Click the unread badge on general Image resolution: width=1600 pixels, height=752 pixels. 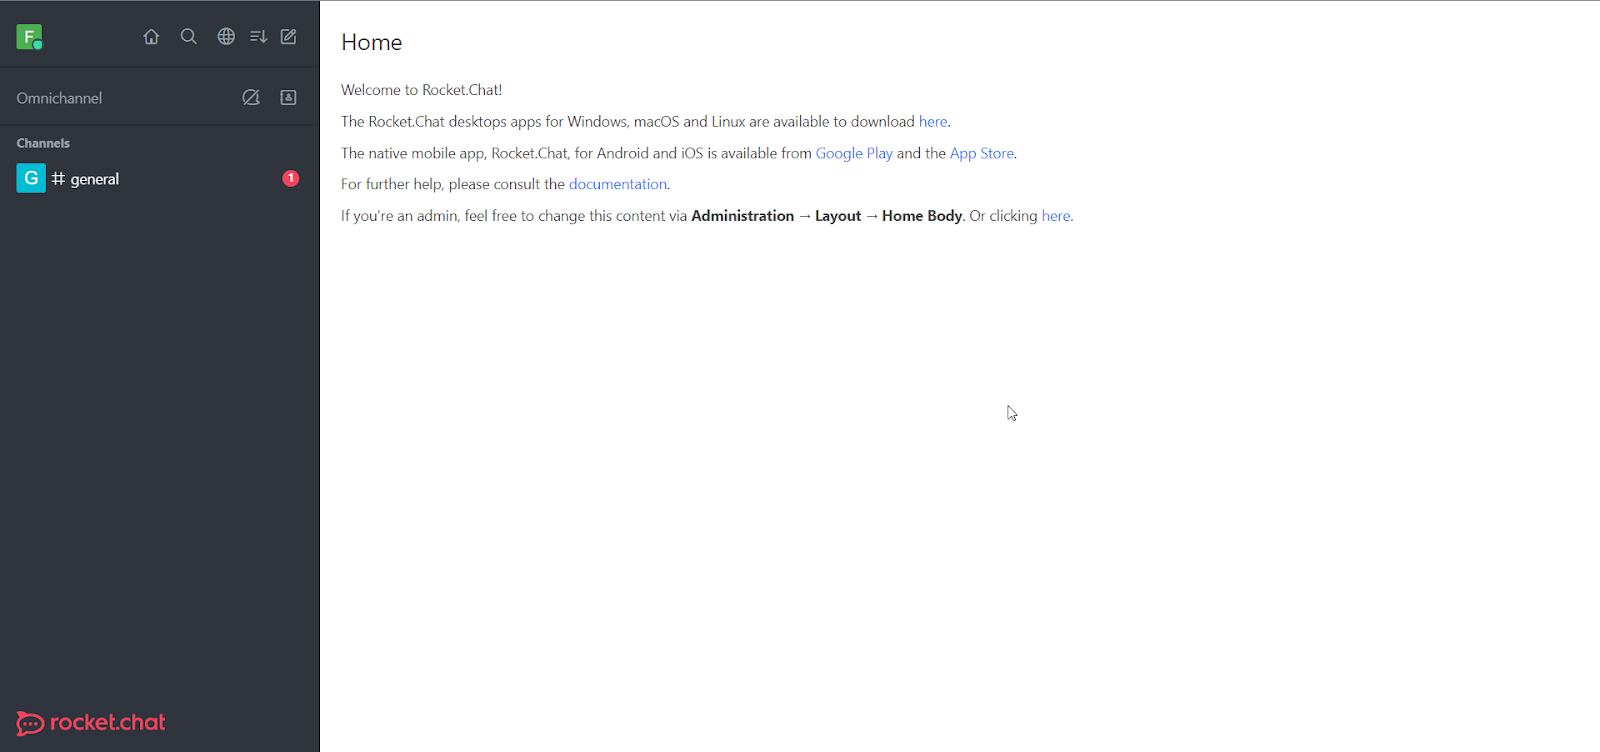click(291, 178)
